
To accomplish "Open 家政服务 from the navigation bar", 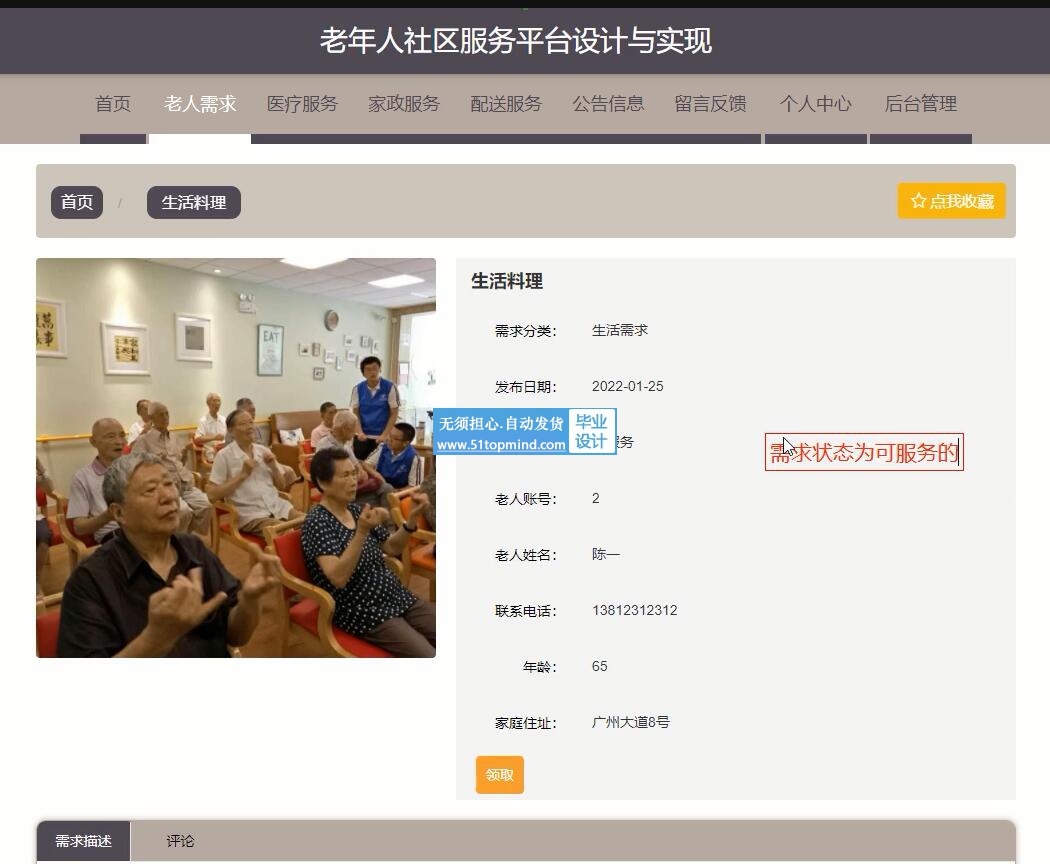I will pyautogui.click(x=404, y=104).
